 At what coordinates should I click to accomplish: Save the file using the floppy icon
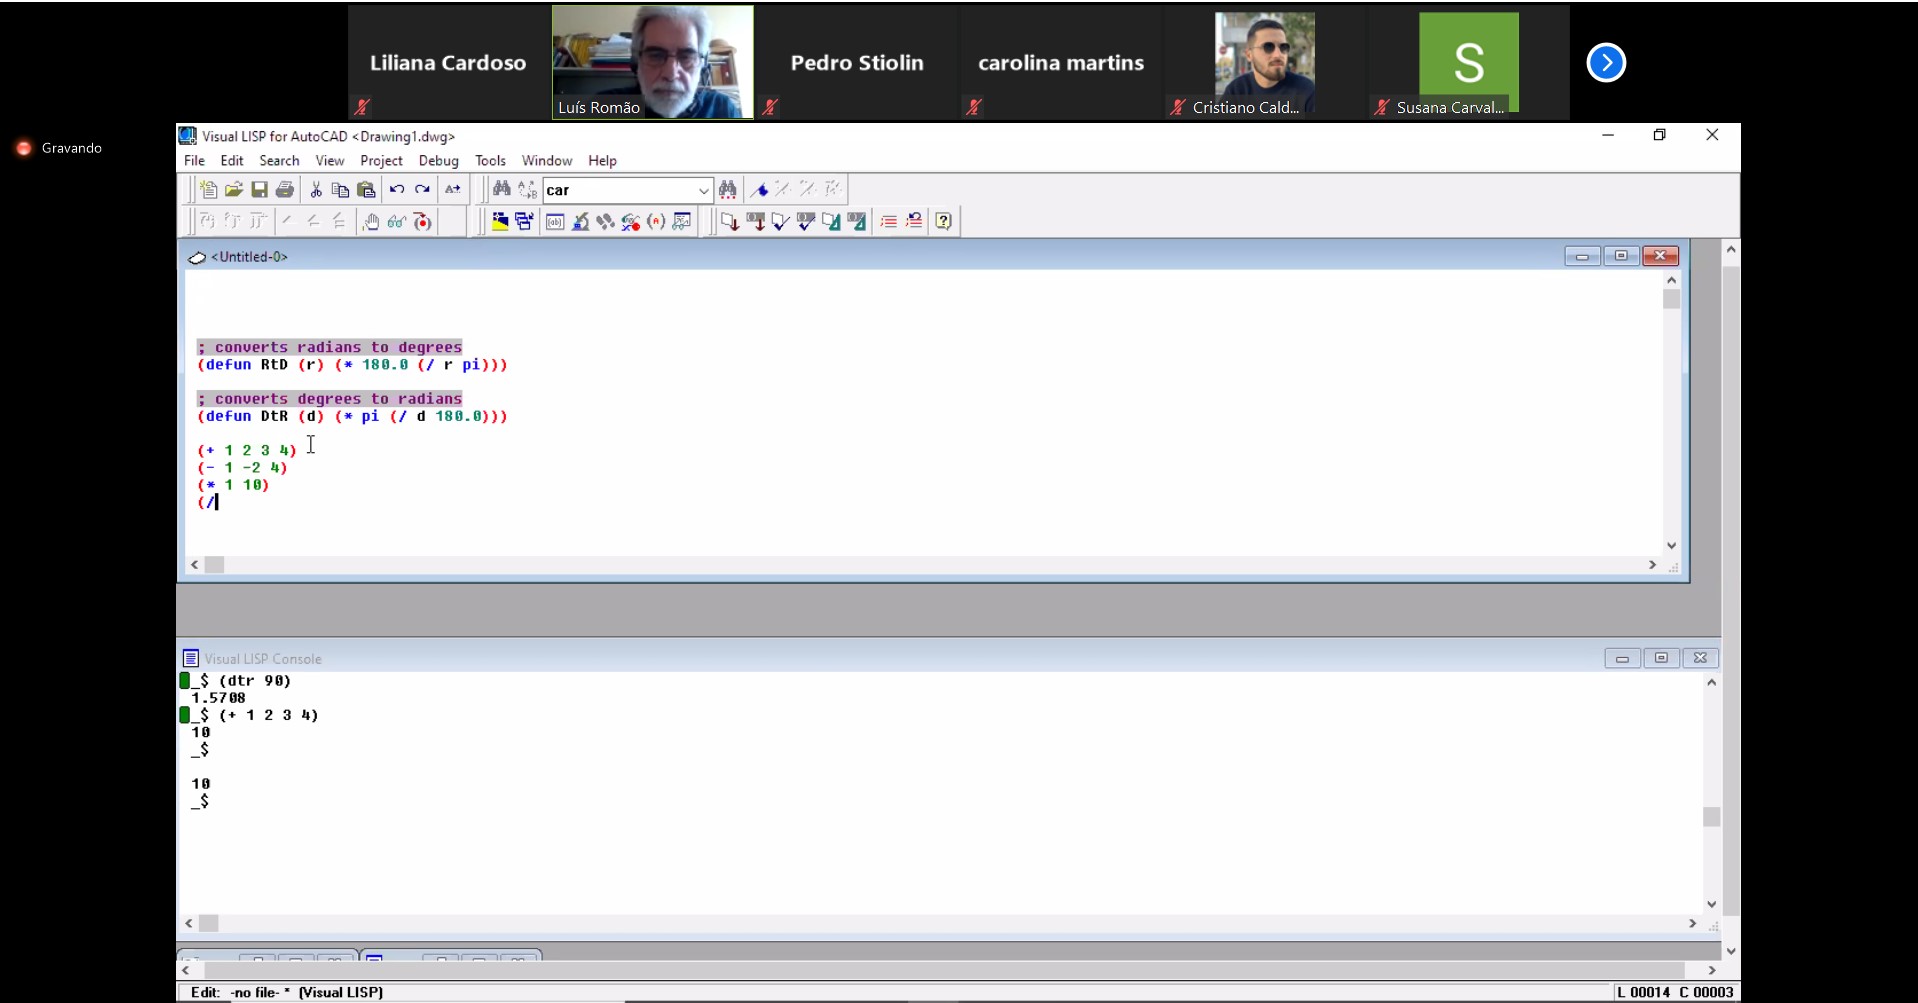pyautogui.click(x=259, y=190)
